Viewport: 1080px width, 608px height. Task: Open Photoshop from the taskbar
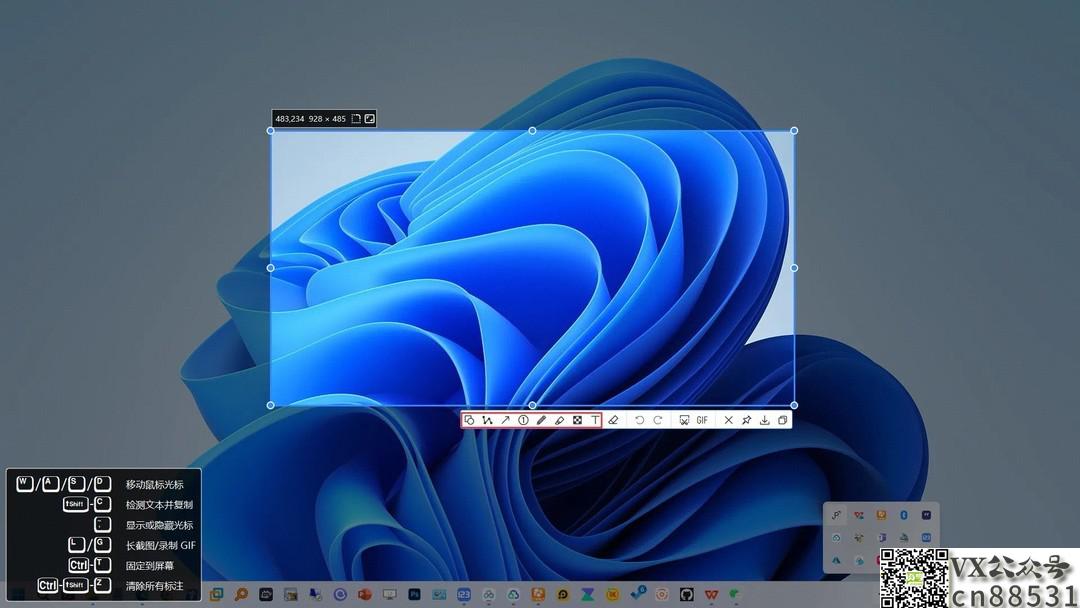point(414,594)
